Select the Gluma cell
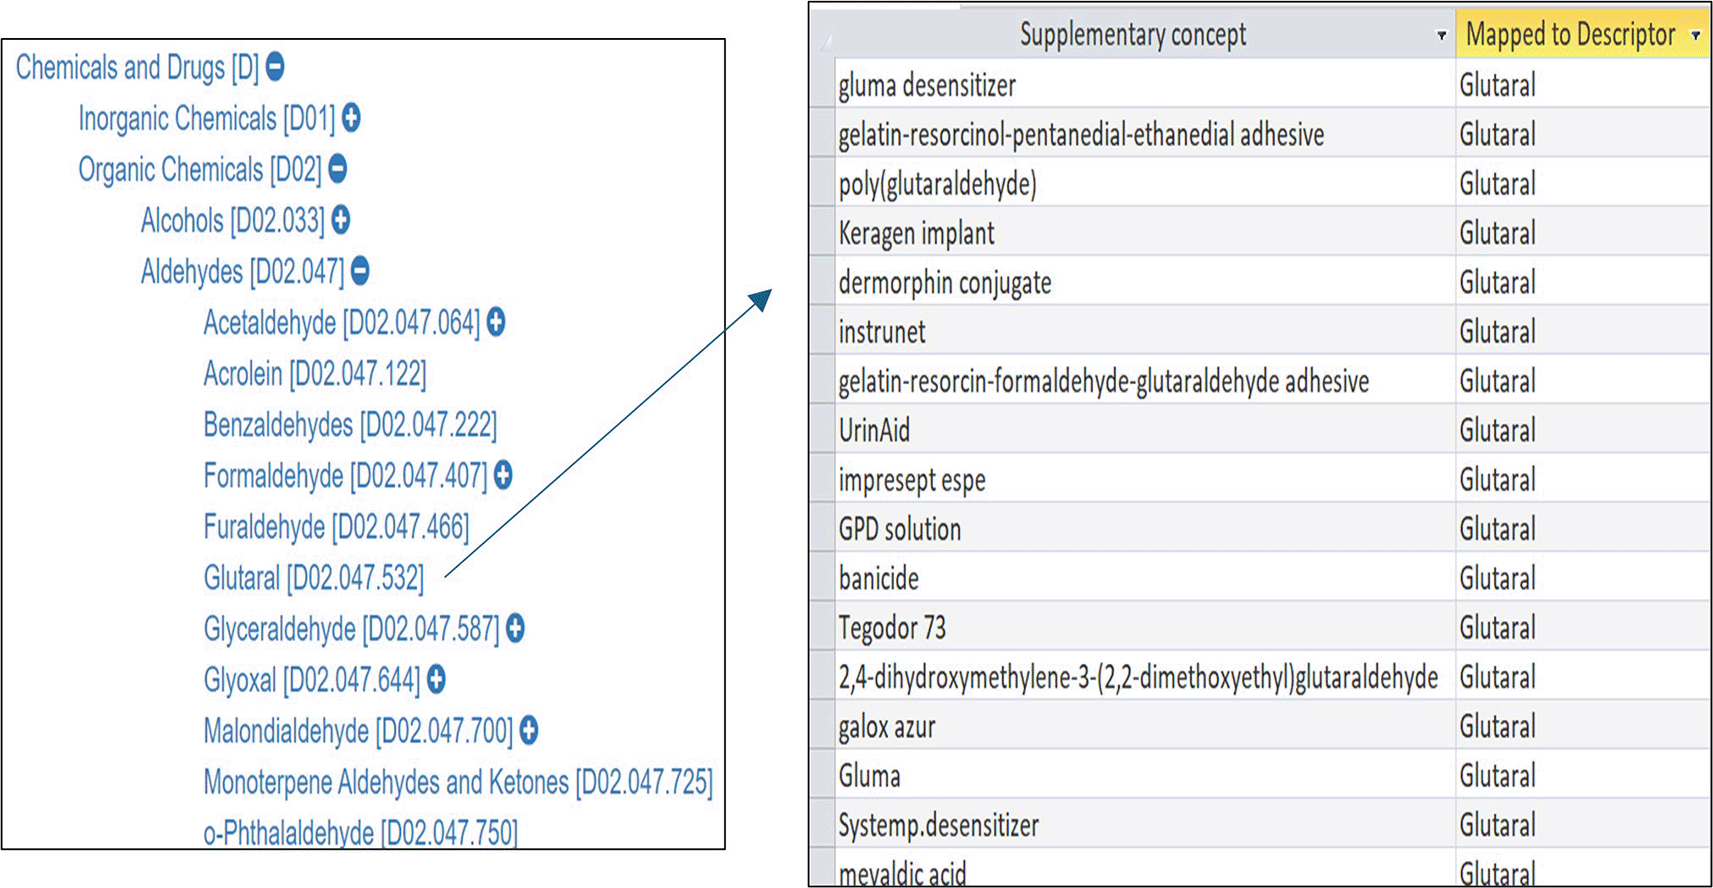The height and width of the screenshot is (888, 1713). [1145, 775]
